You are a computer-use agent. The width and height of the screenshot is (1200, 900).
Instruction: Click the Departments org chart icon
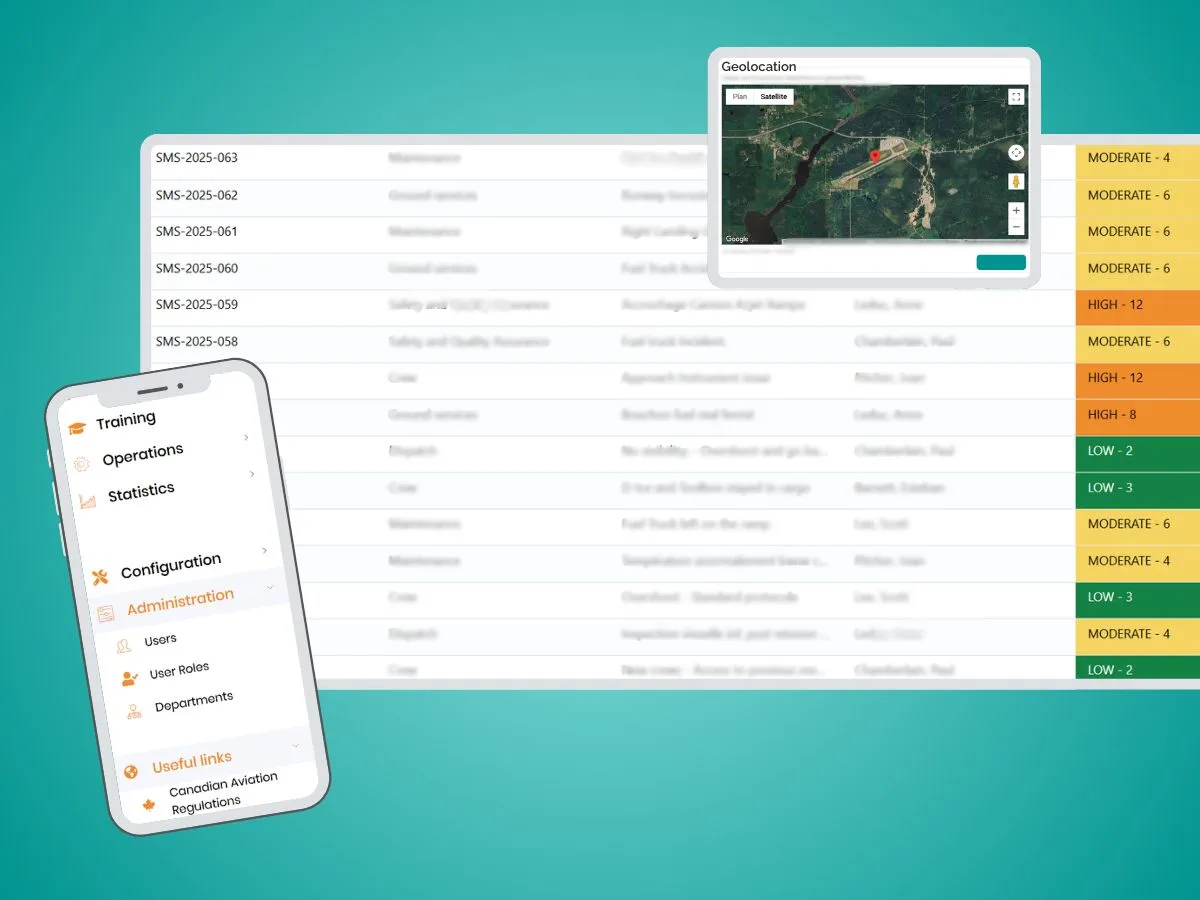134,712
